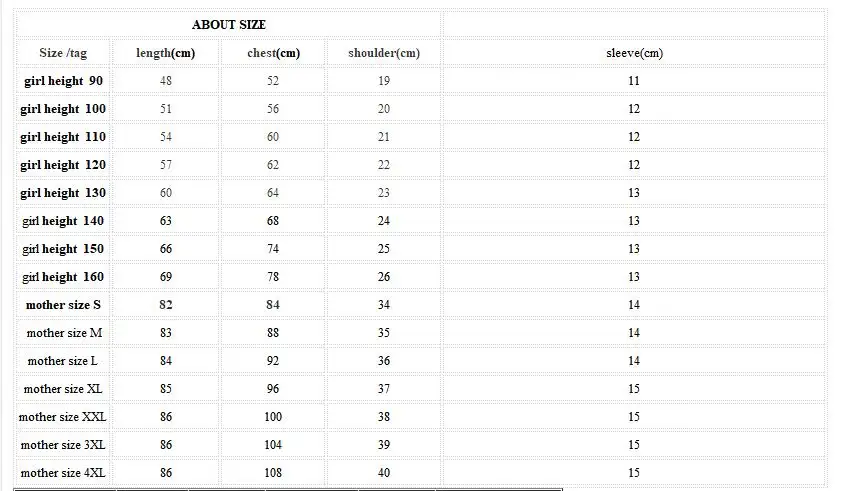864x491 pixels.
Task: Click the length(cm) column header
Action: [165, 53]
